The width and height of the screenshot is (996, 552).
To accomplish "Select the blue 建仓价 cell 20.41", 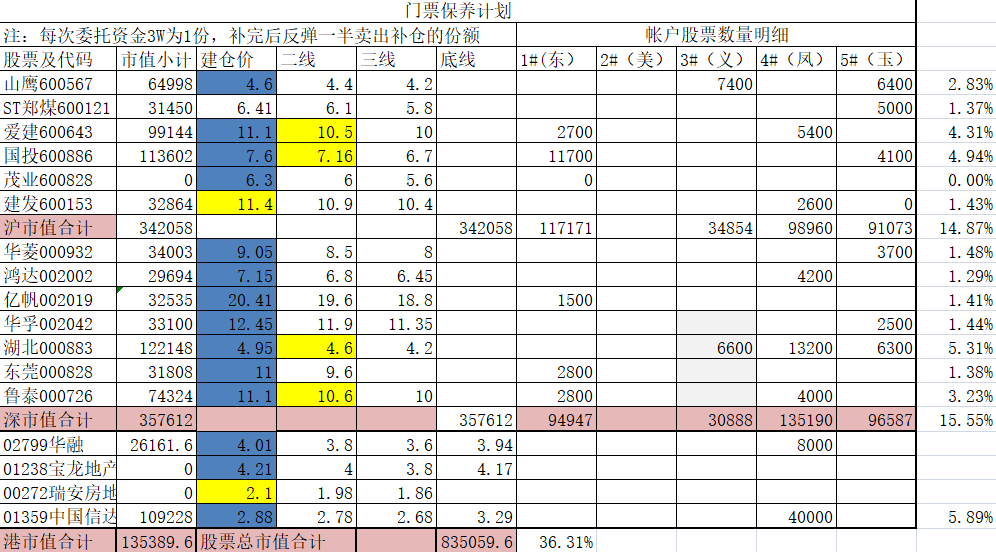I will coord(236,300).
